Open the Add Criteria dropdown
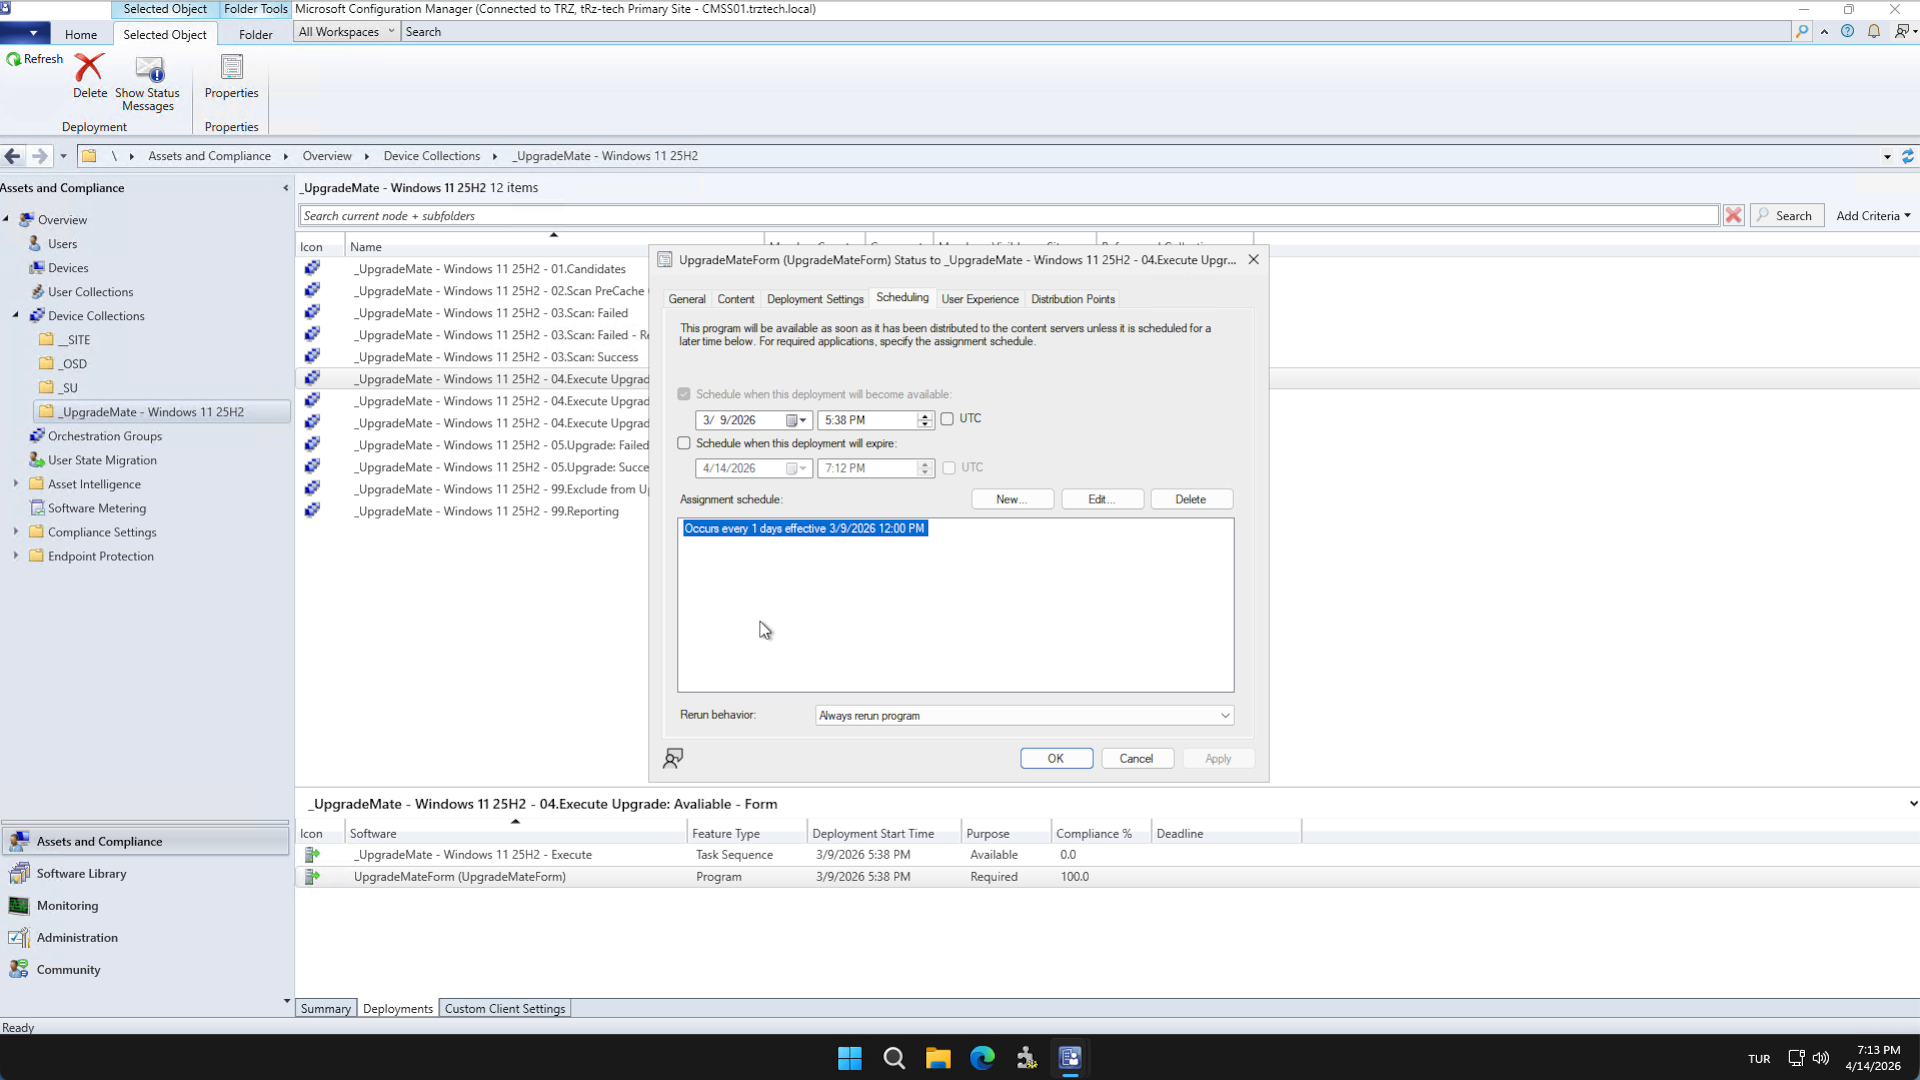Viewport: 1920px width, 1080px height. click(x=1873, y=216)
